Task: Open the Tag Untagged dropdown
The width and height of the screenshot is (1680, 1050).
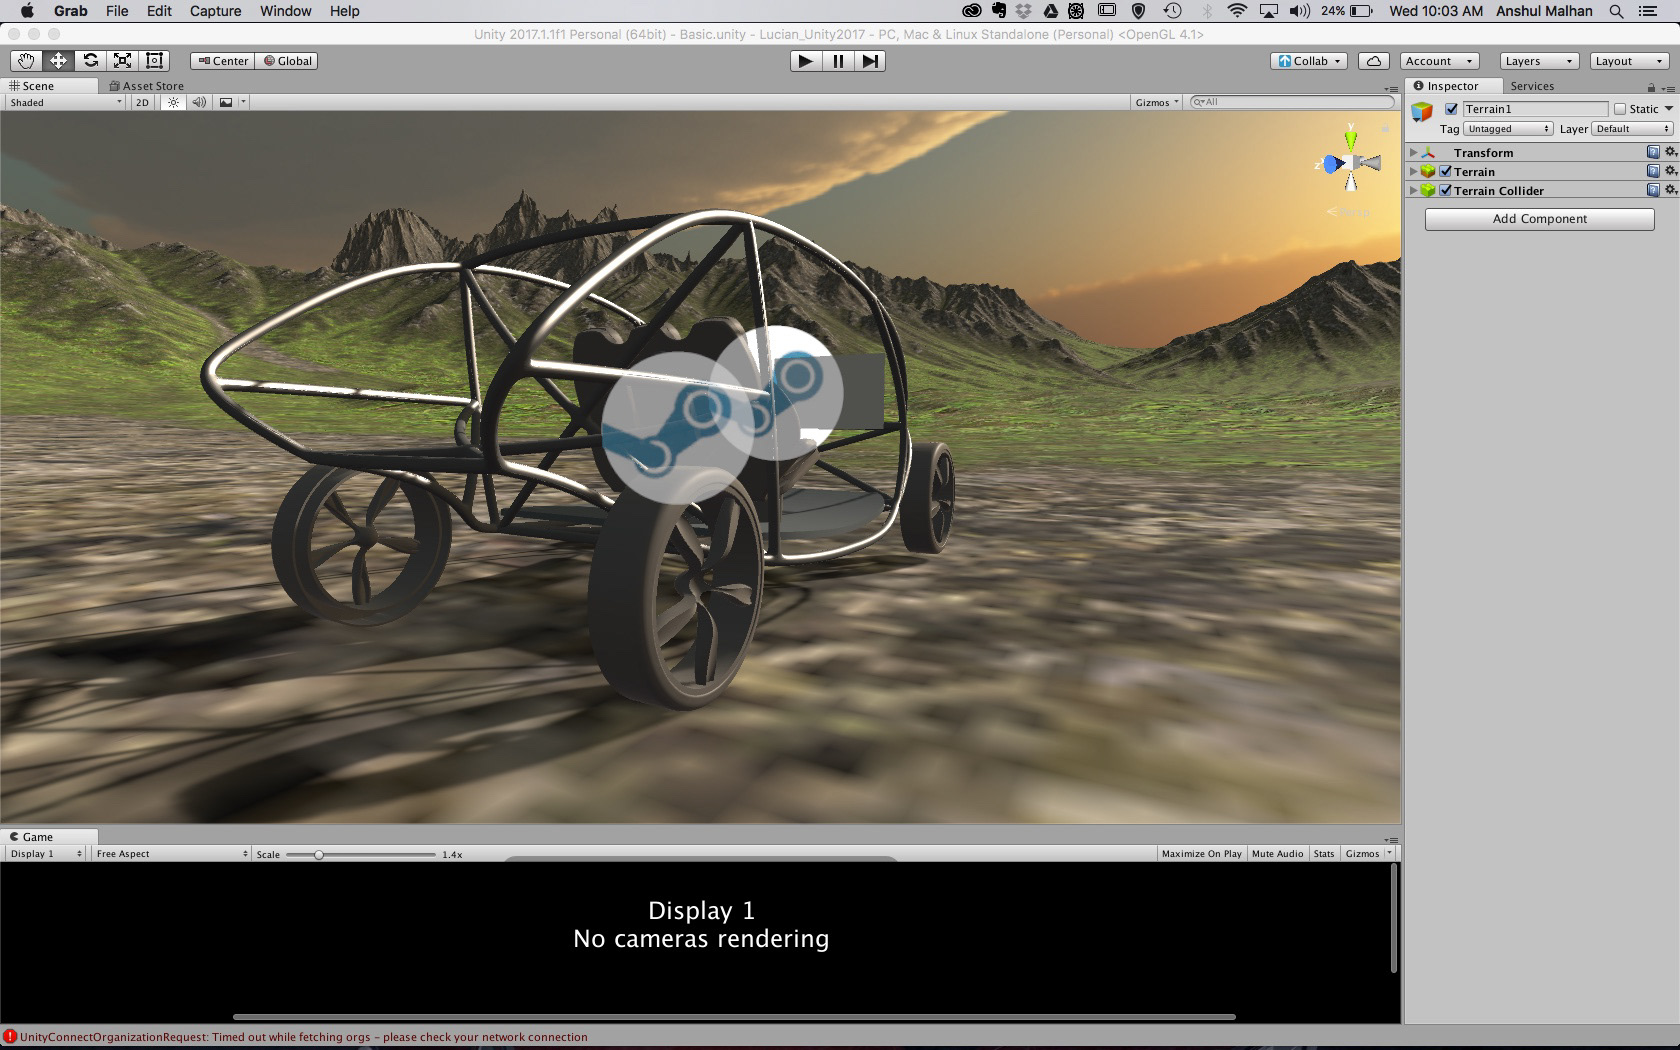Action: click(x=1508, y=129)
